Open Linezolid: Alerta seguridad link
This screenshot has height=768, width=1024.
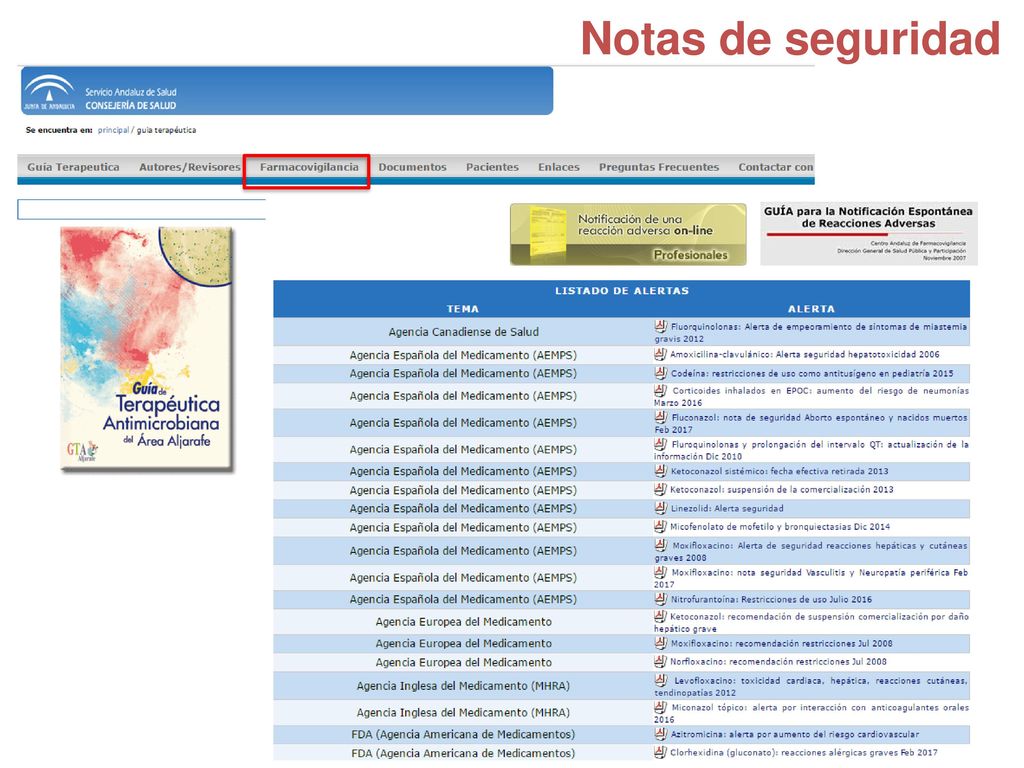pos(727,508)
